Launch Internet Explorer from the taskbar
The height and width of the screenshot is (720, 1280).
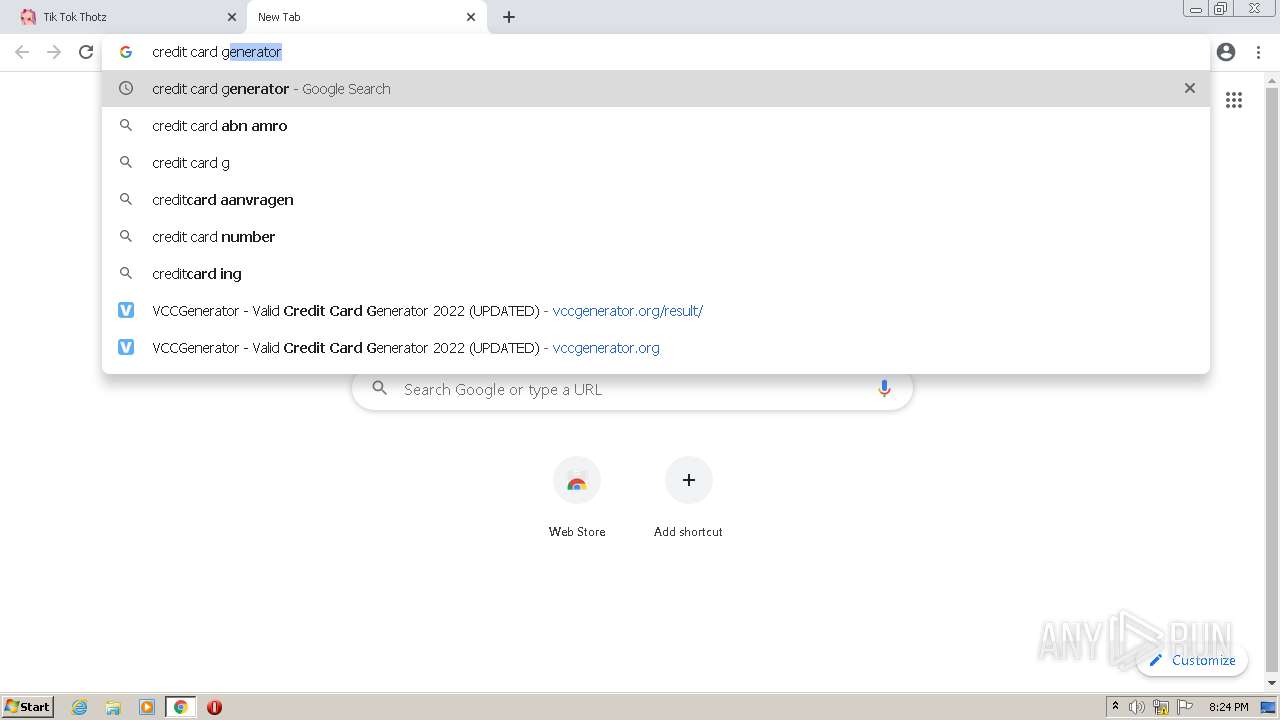click(x=80, y=707)
